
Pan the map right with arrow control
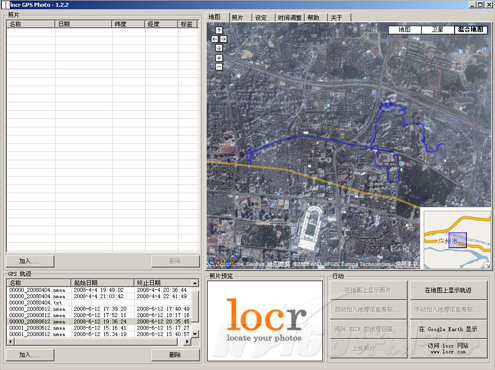point(223,39)
